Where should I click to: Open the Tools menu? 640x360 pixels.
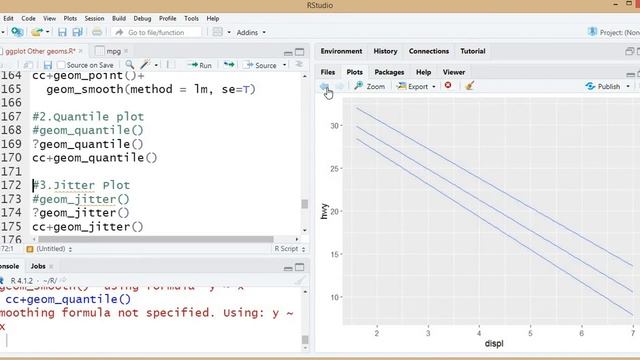point(191,18)
